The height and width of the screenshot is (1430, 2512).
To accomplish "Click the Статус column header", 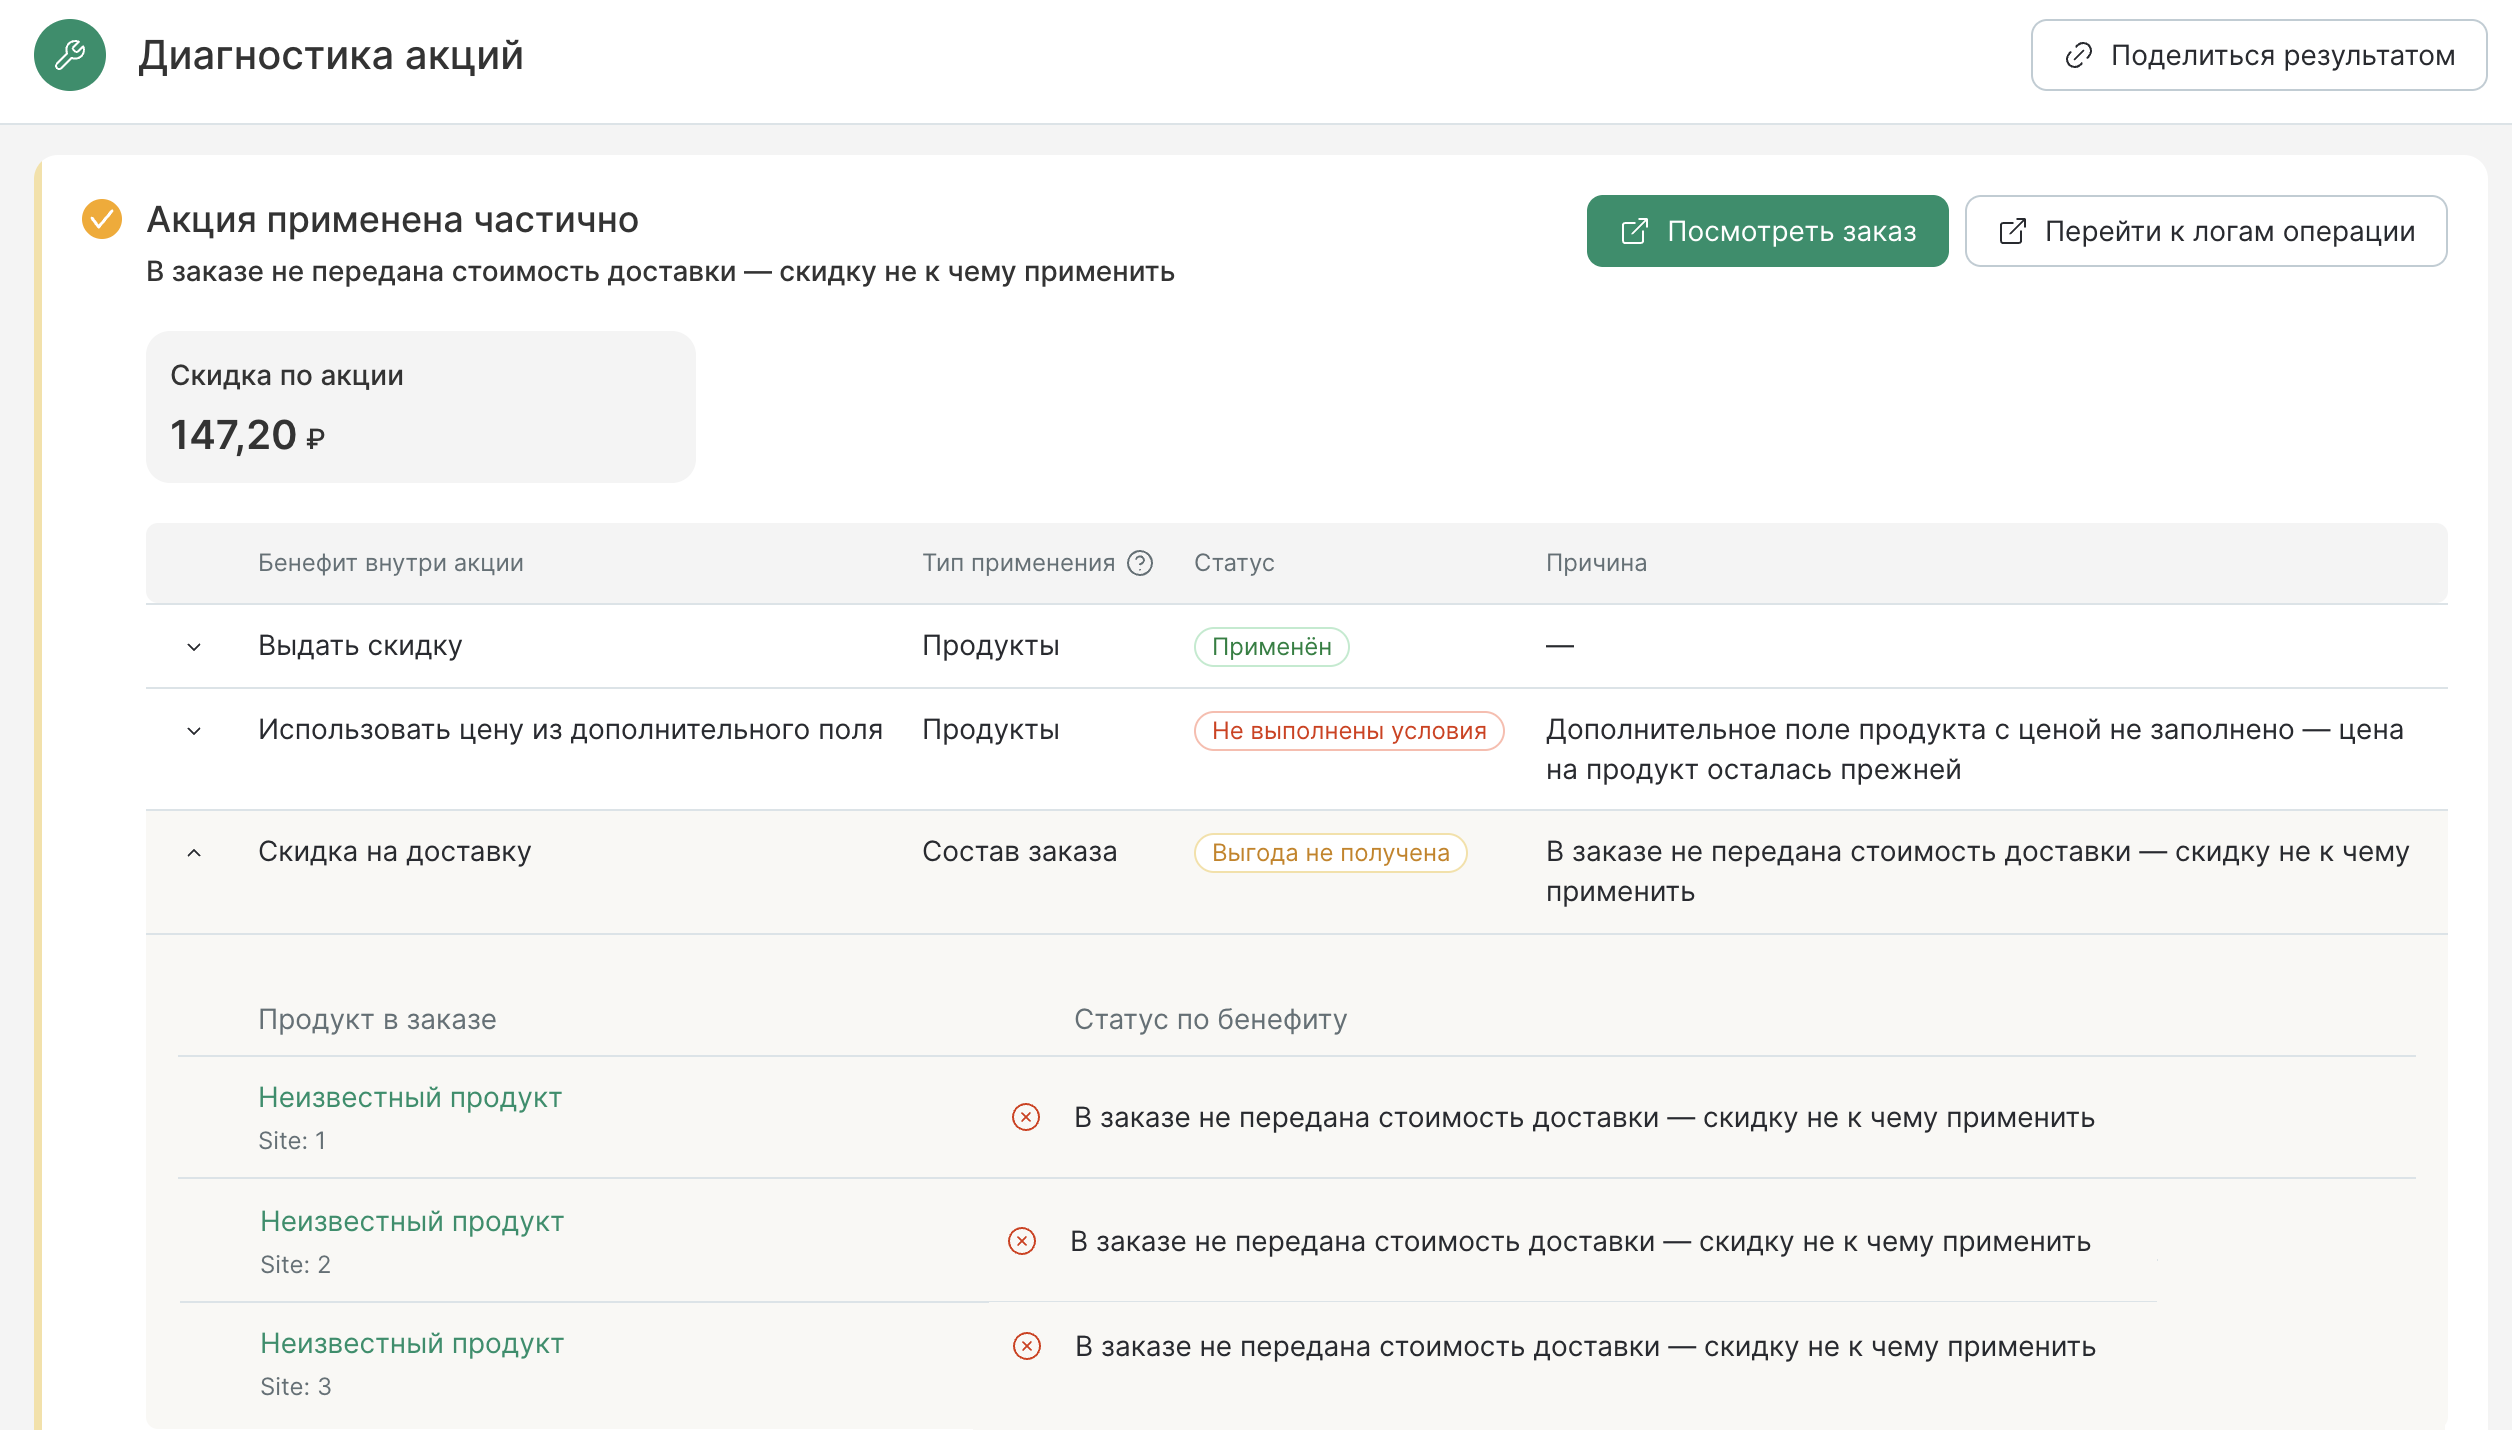I will 1234,563.
